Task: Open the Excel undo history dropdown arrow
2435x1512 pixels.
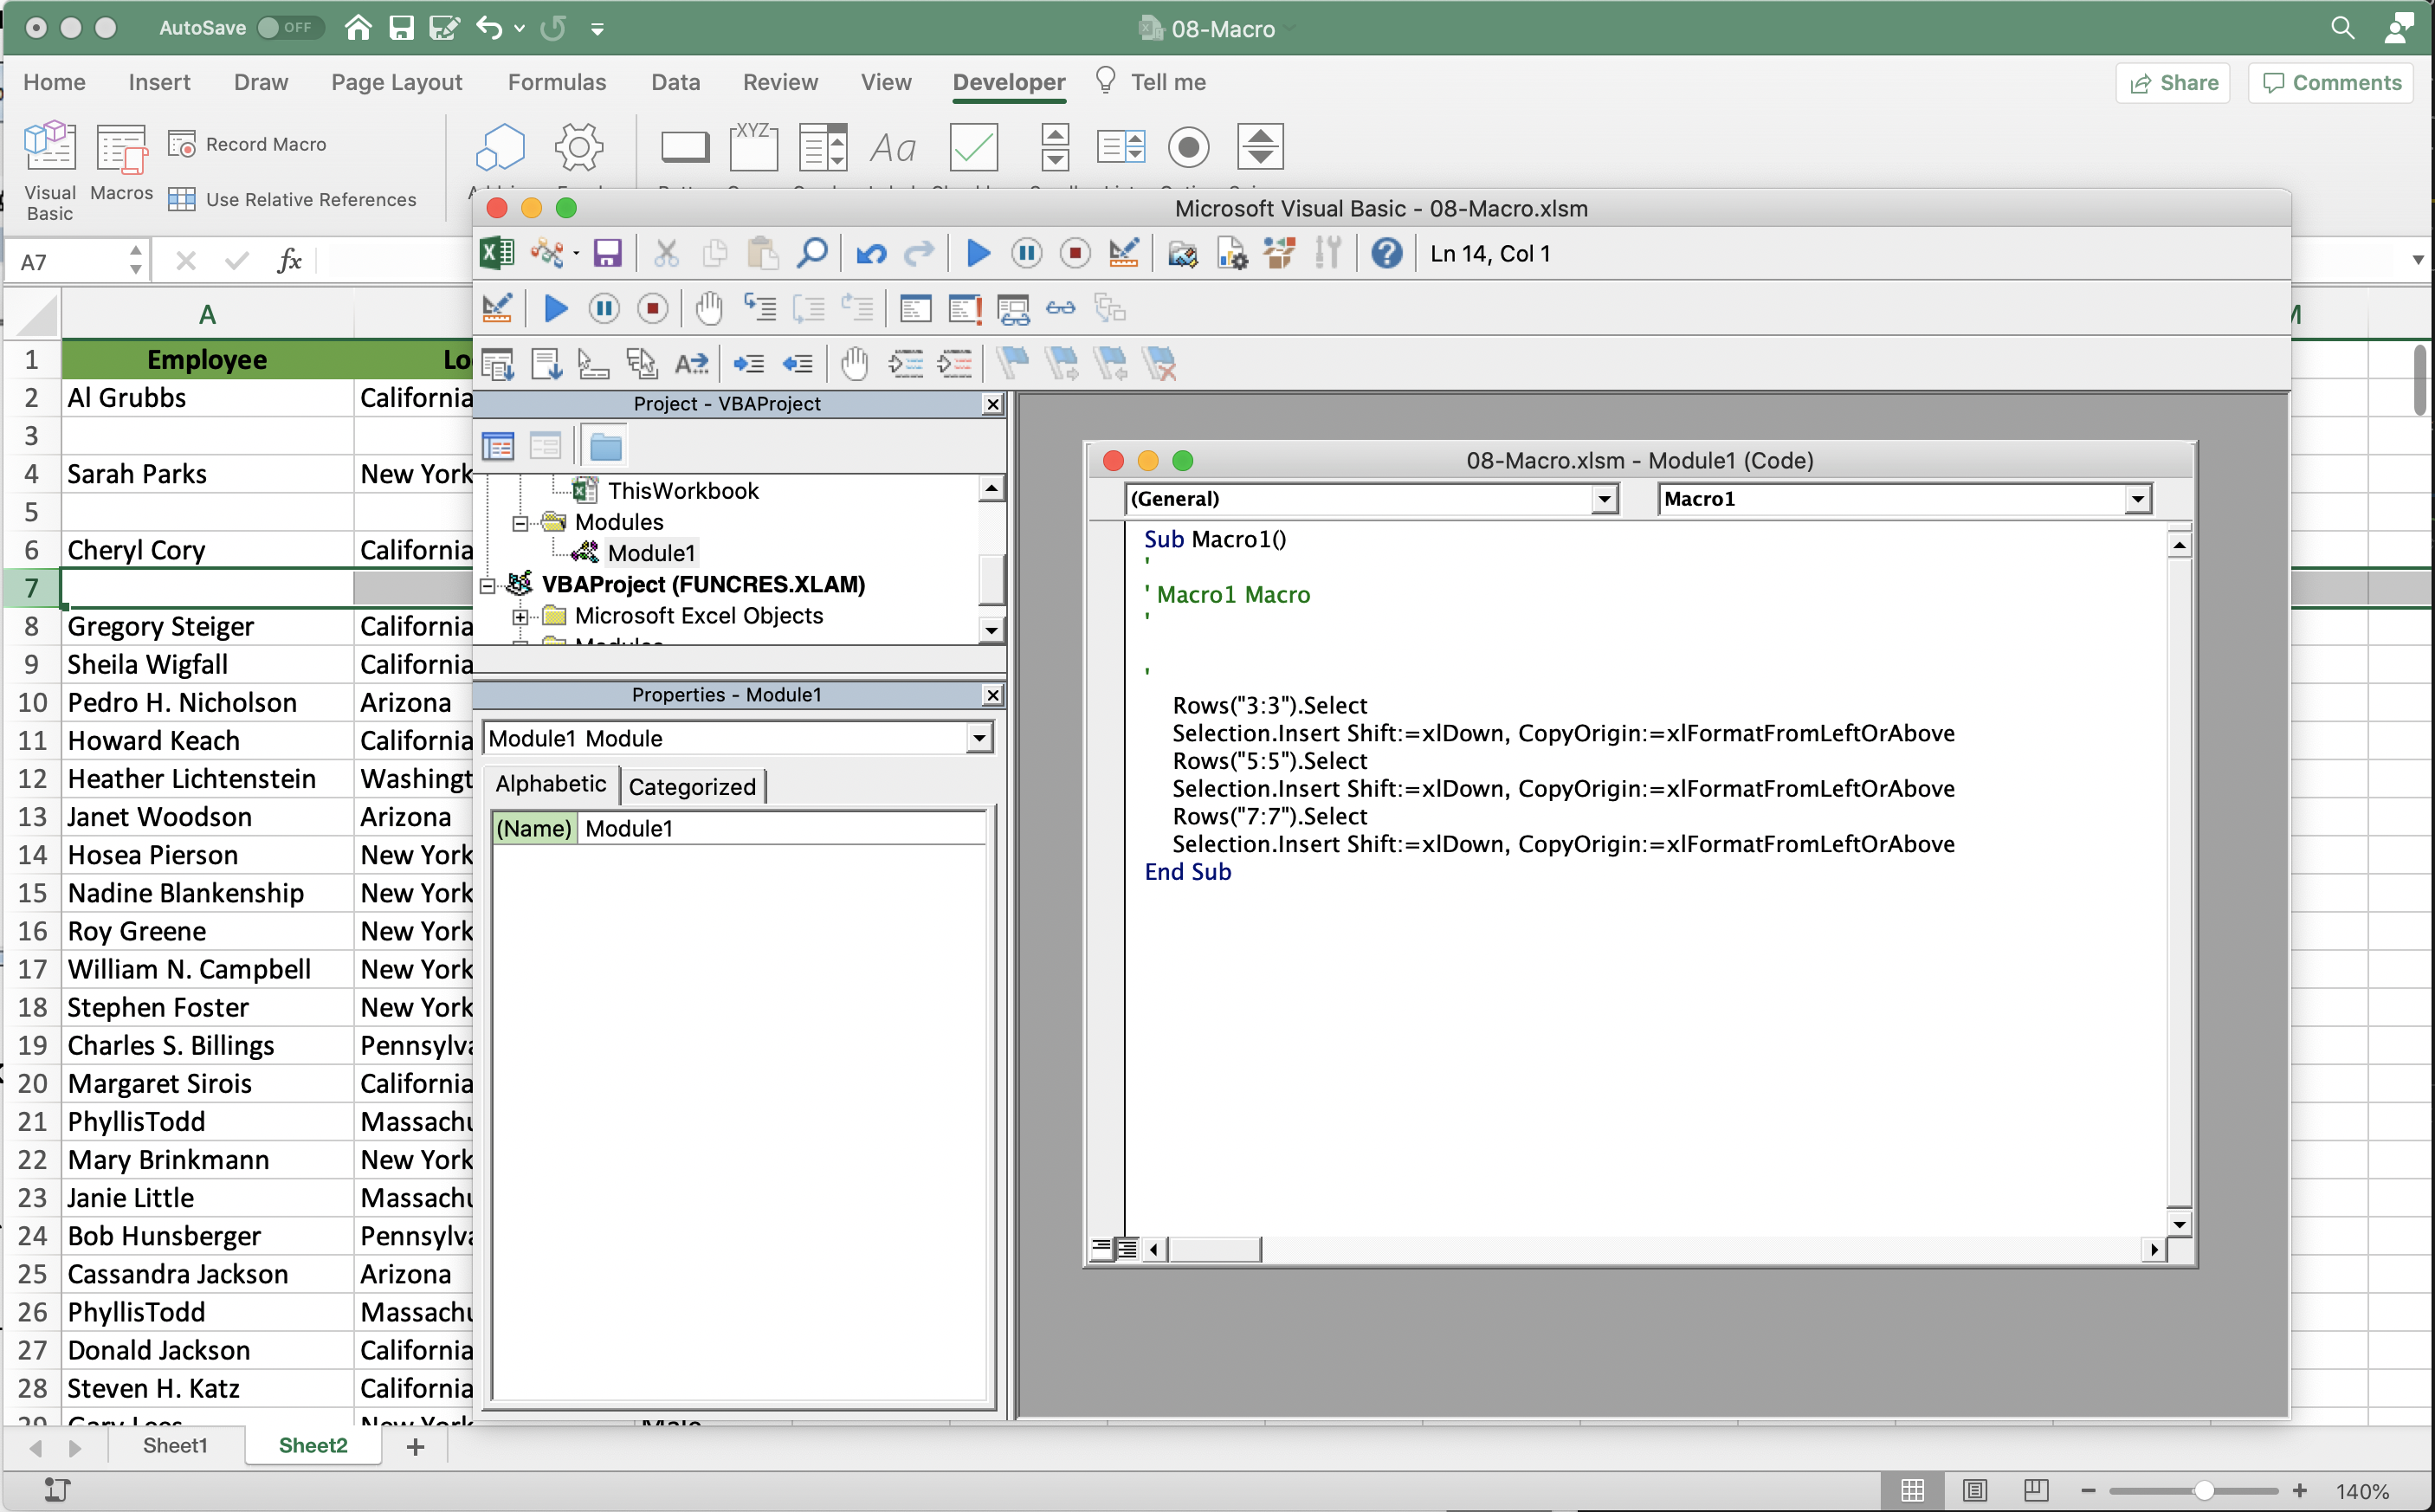Action: coord(518,28)
